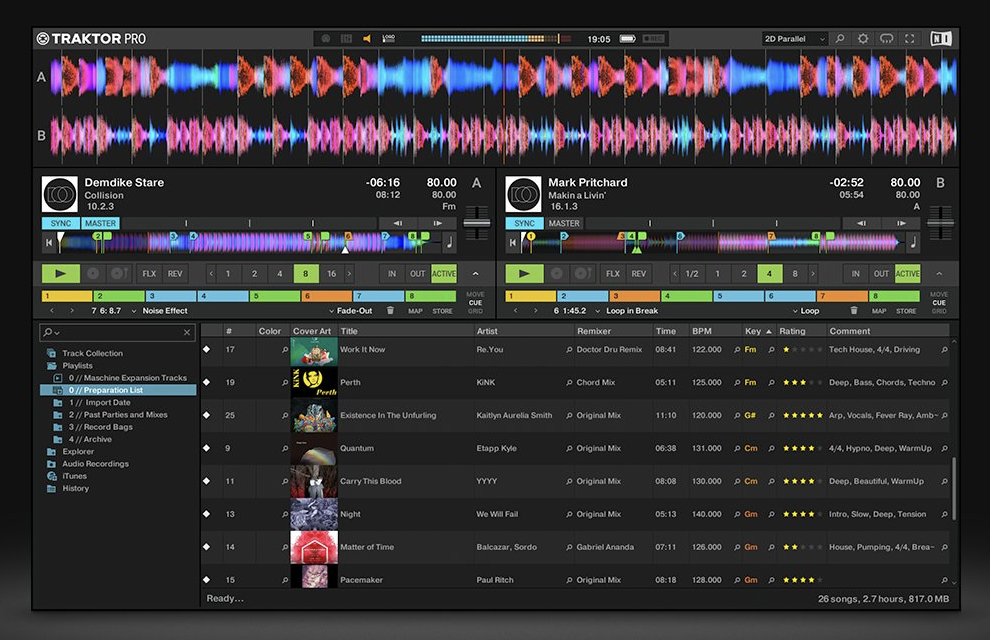Set Deck B loop size to 1/2
990x640 pixels.
pos(692,273)
